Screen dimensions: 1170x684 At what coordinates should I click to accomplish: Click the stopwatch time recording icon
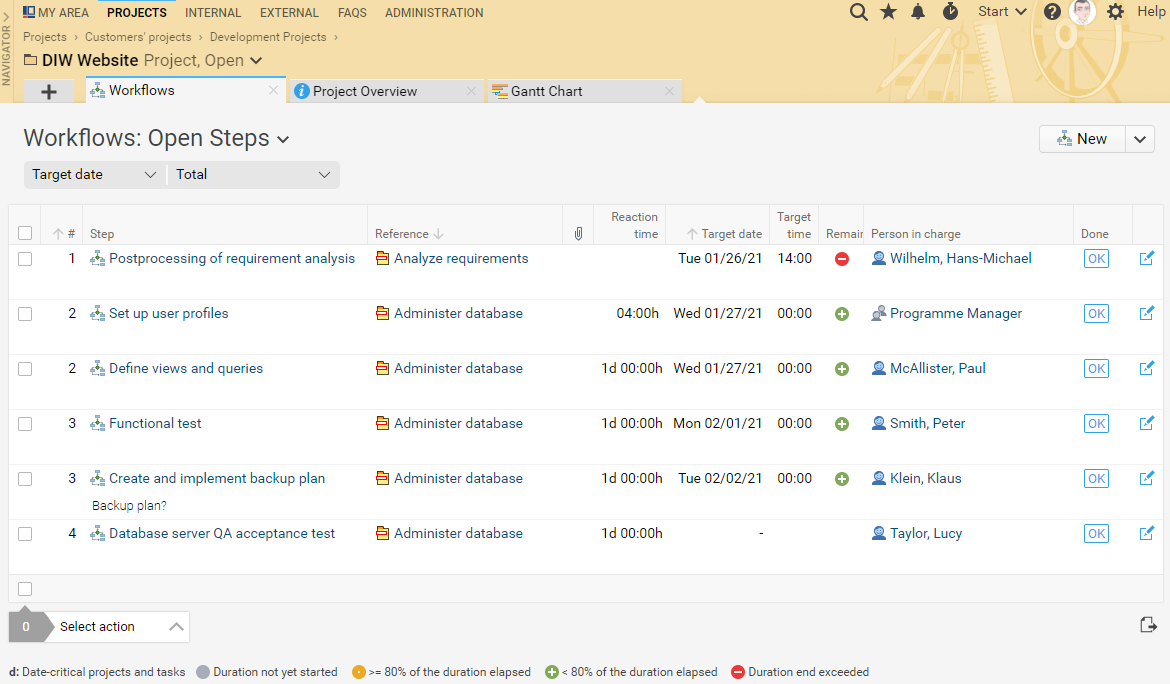click(950, 12)
